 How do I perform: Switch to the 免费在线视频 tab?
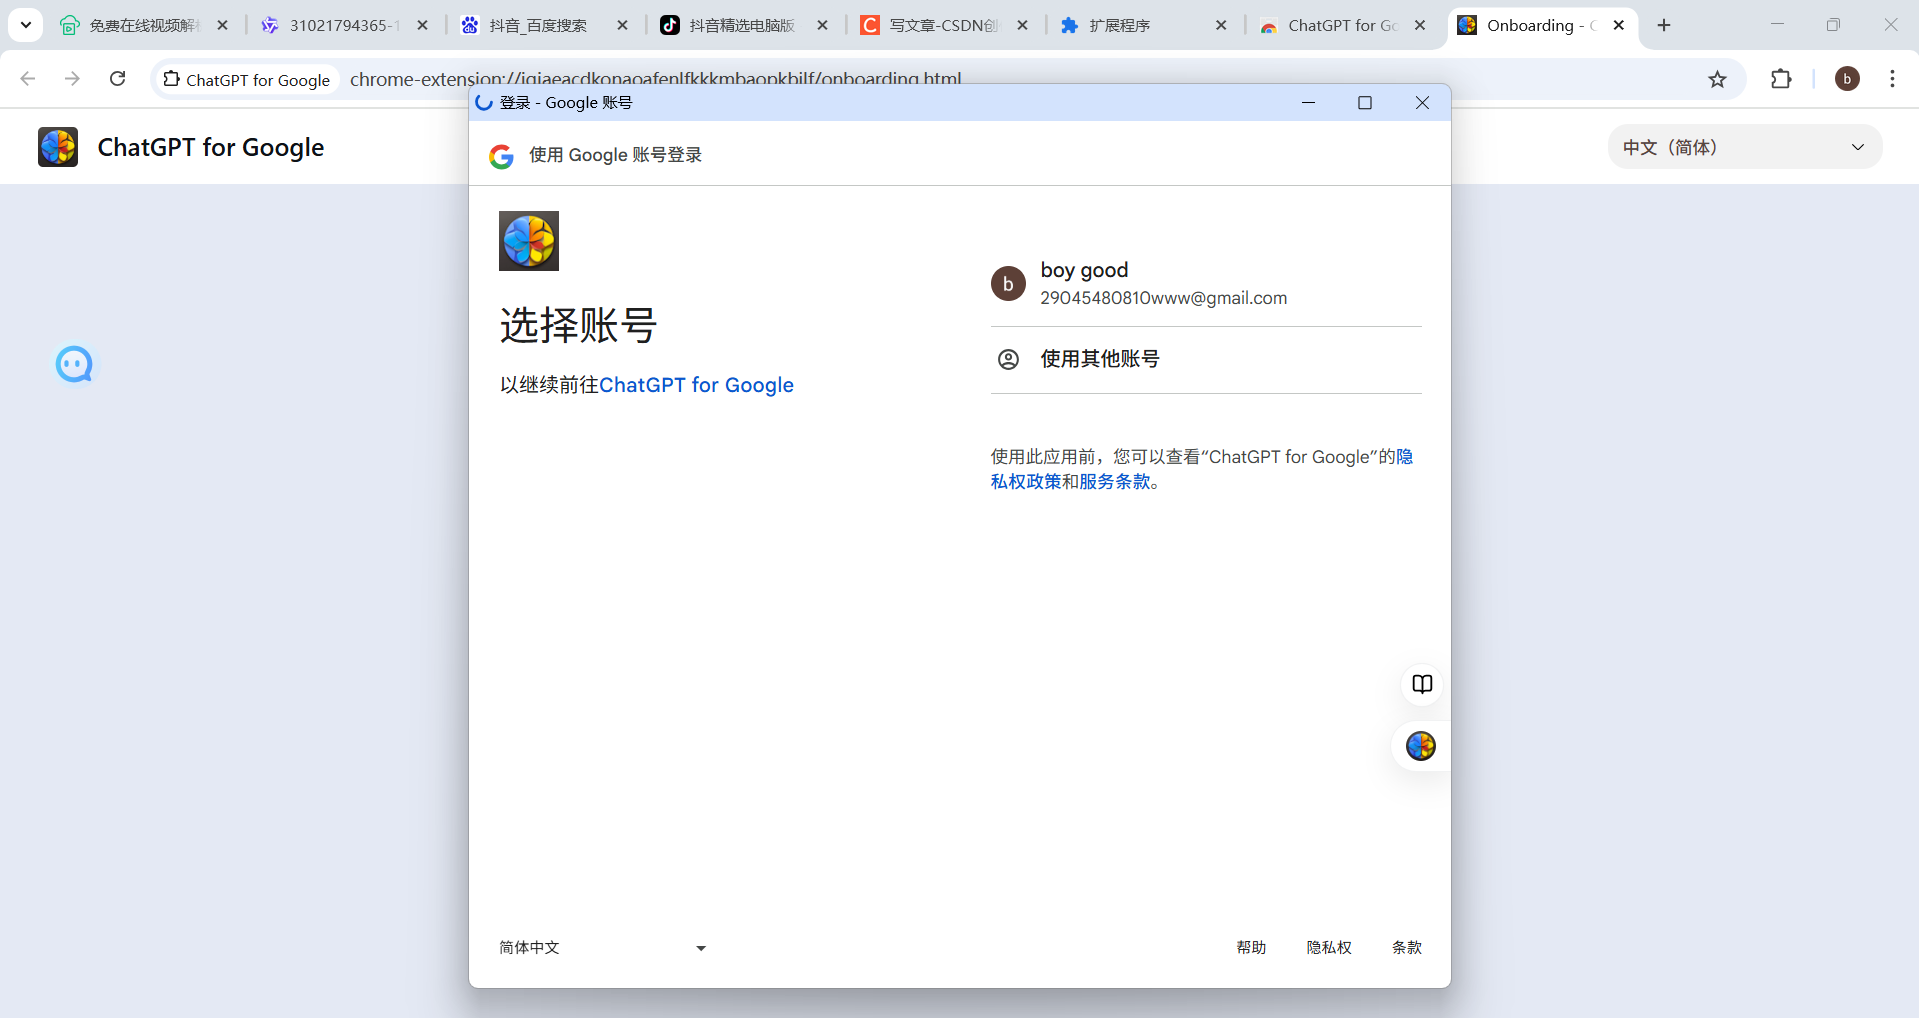point(145,25)
